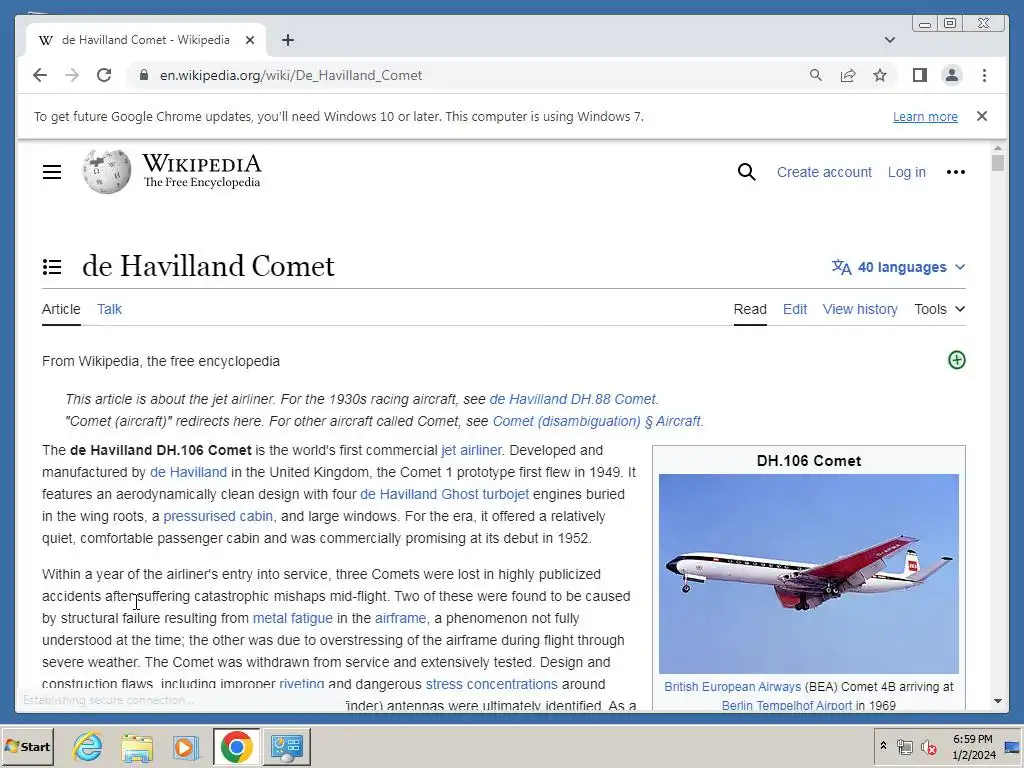Click the "DH.106 Comet" infobox title
Viewport: 1024px width, 768px height.
tap(808, 460)
